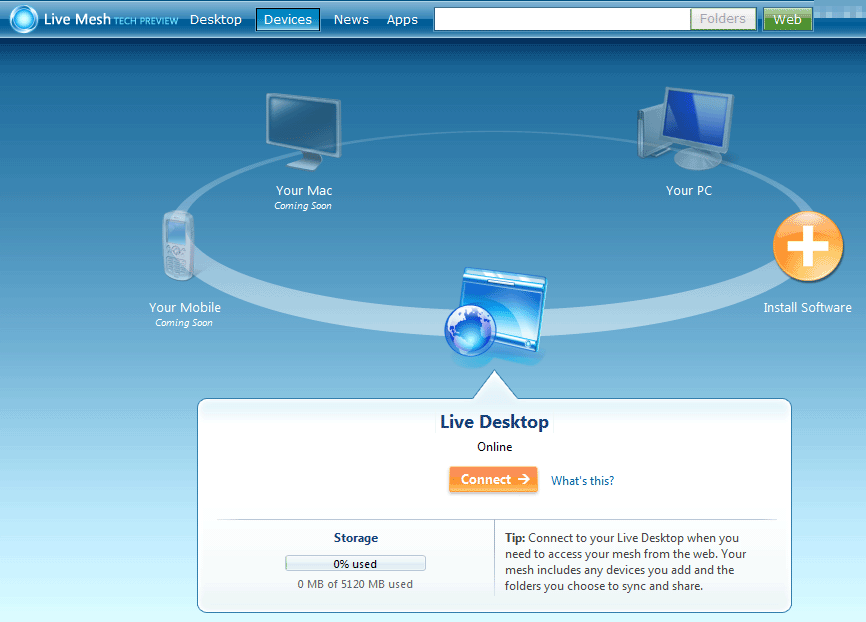Click Coming Soon under Your Mobile
This screenshot has width=866, height=622.
pyautogui.click(x=183, y=323)
